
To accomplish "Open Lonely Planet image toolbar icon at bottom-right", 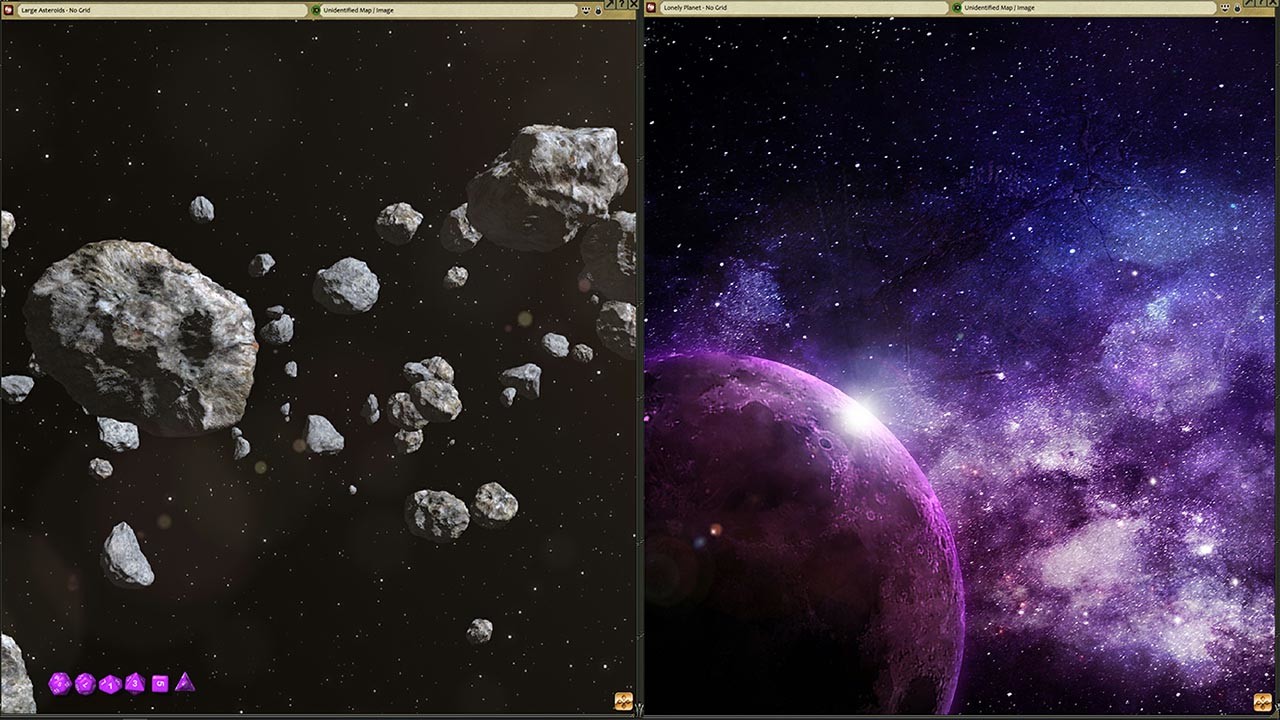I will (x=1264, y=701).
